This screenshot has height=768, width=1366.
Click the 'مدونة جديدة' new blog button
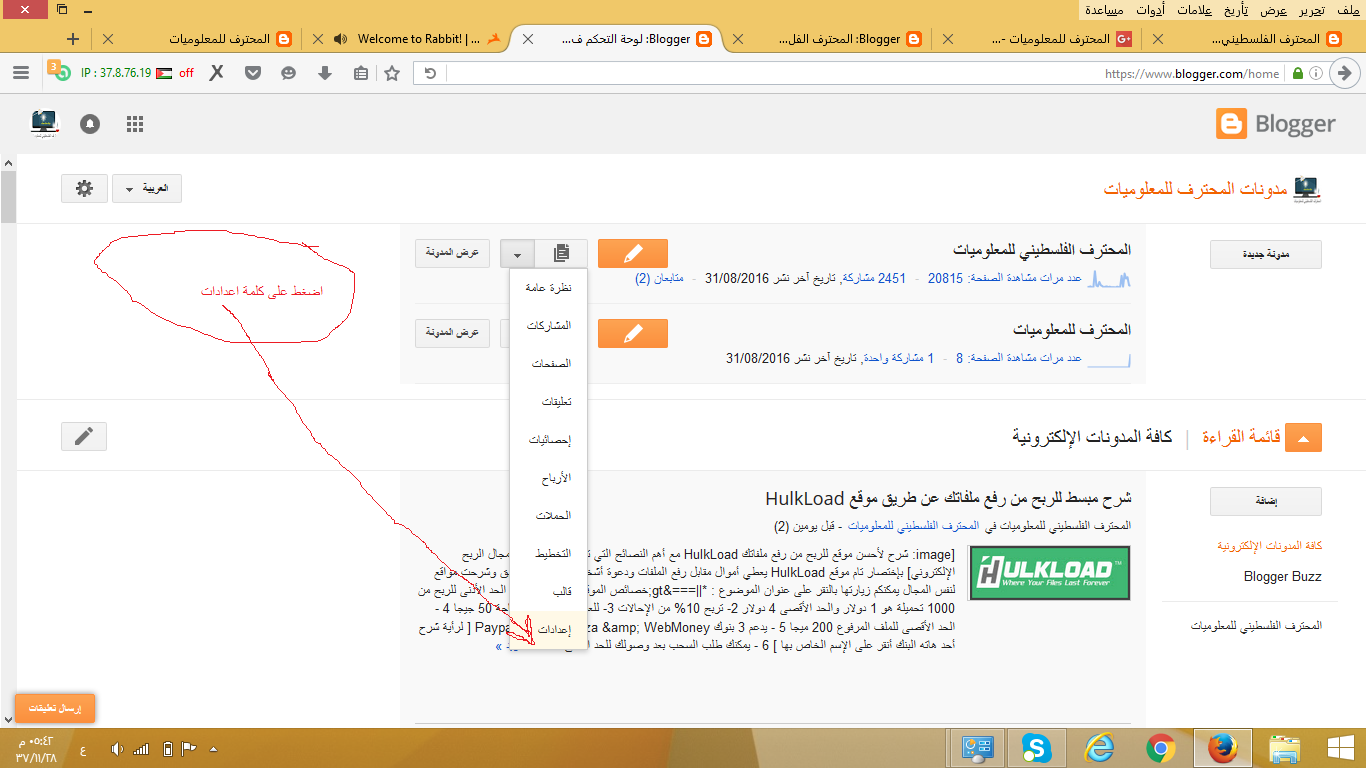(1265, 254)
